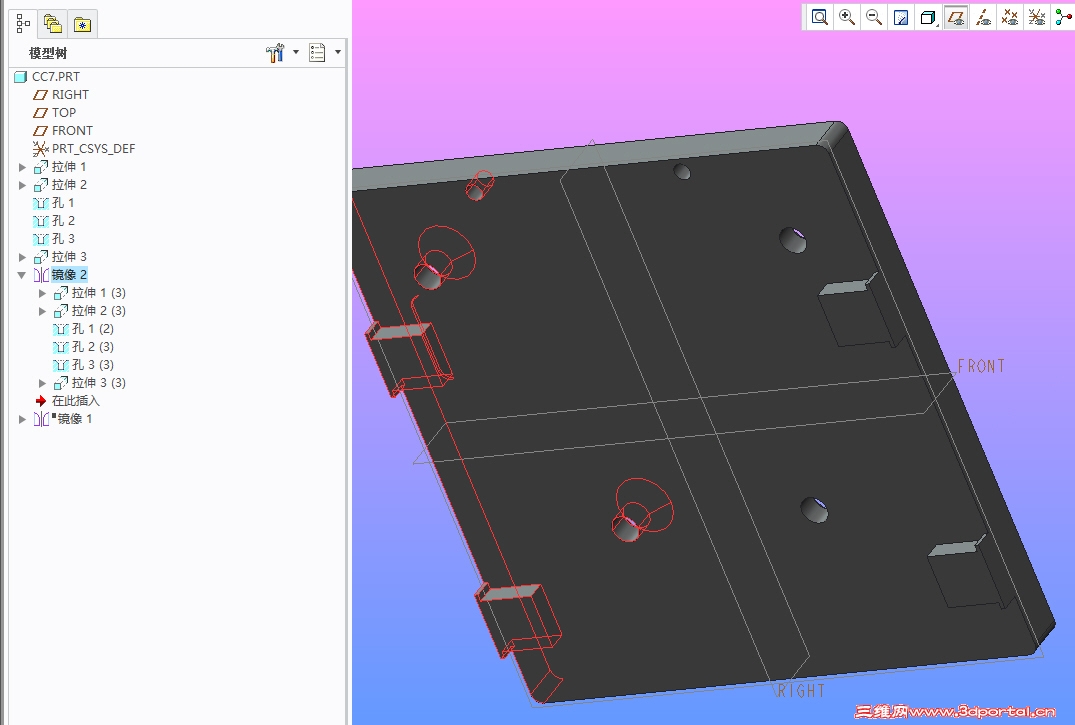Expand the 镜像 1 mirror node
Image resolution: width=1075 pixels, height=725 pixels.
(22, 419)
